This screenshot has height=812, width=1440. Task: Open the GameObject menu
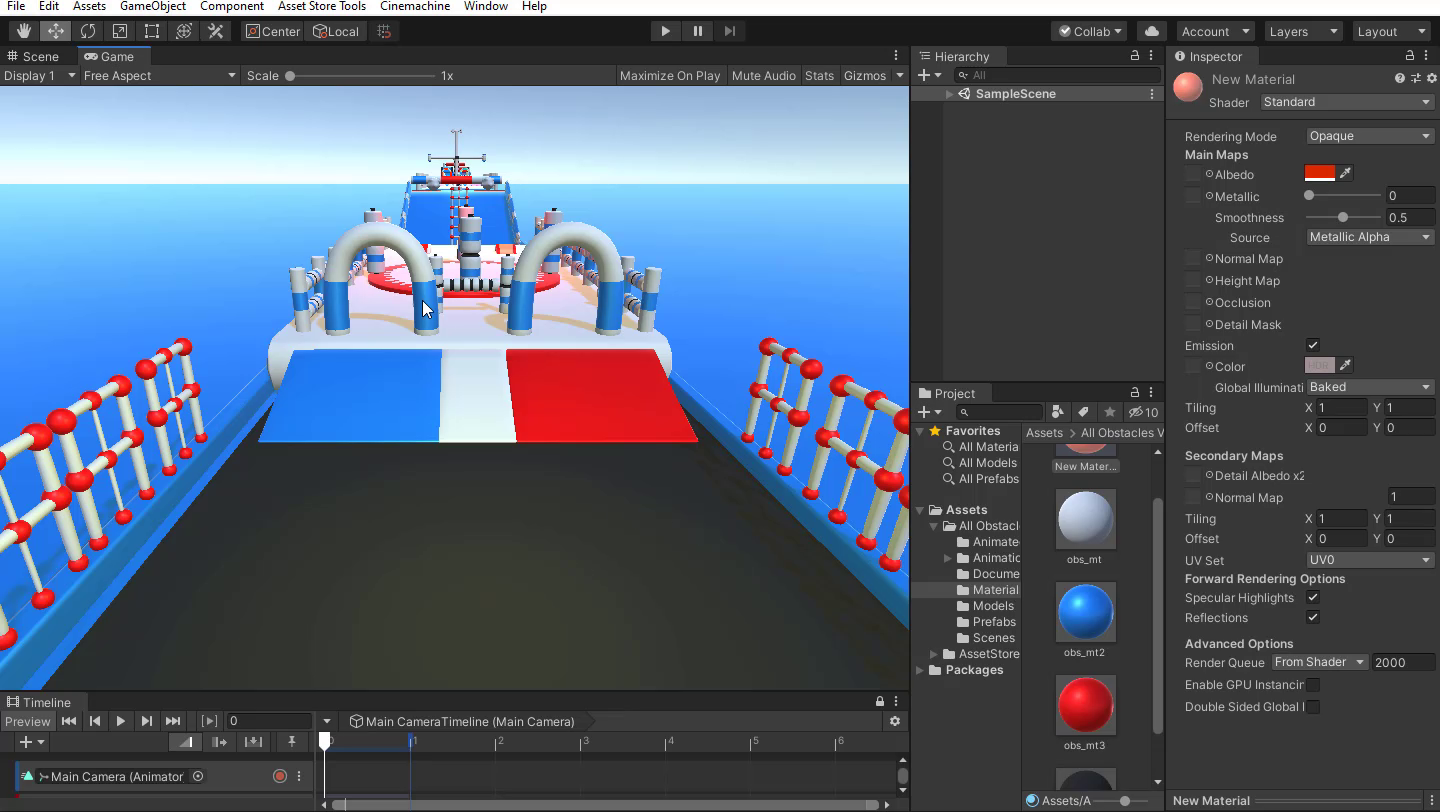coord(153,6)
